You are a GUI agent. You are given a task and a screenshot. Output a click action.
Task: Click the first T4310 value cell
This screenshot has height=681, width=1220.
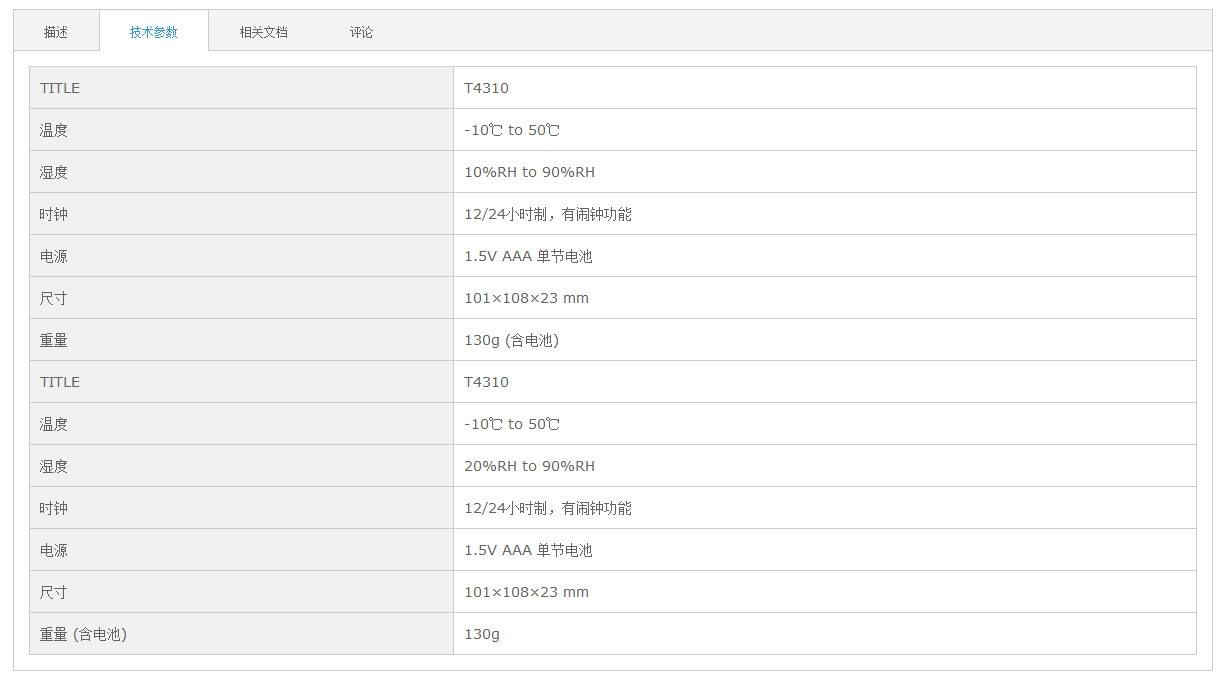click(x=825, y=88)
